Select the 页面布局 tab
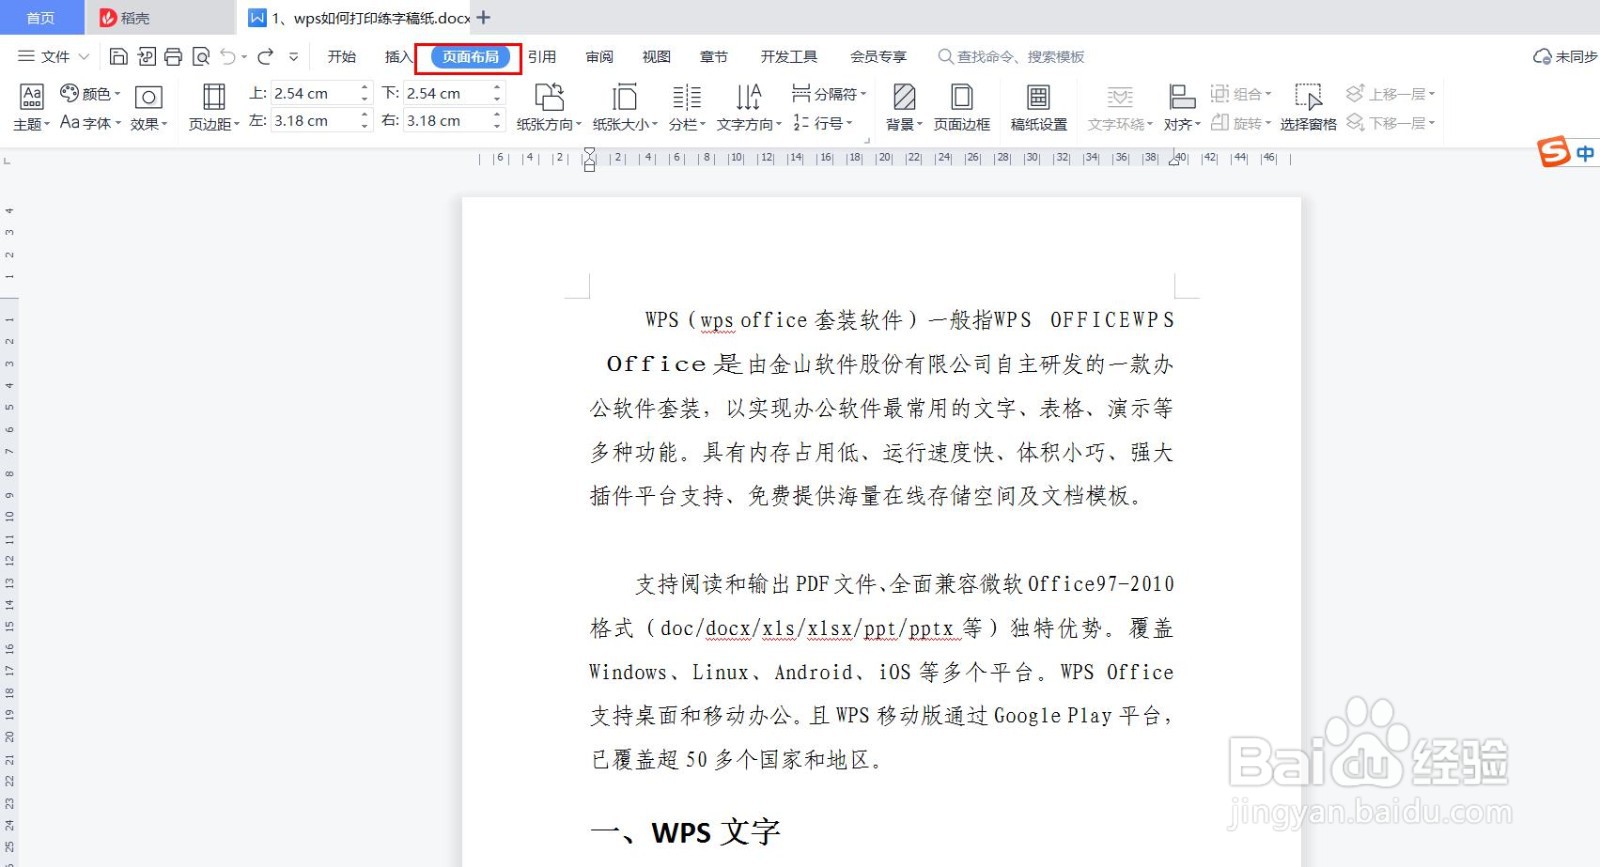 point(470,57)
